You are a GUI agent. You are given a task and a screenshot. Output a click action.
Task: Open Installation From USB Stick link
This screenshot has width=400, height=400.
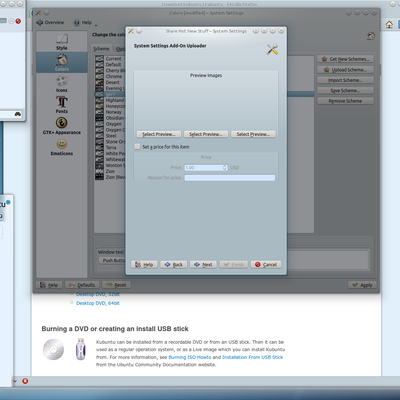coord(252,357)
